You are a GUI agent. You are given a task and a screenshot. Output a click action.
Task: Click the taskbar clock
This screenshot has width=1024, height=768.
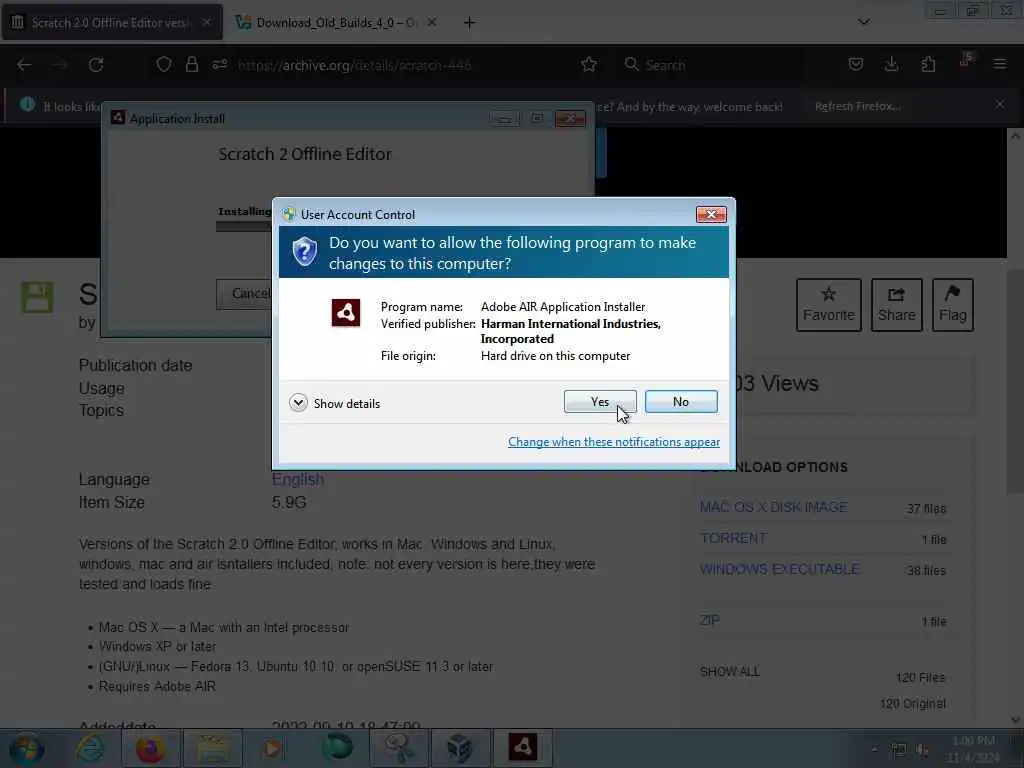(973, 749)
